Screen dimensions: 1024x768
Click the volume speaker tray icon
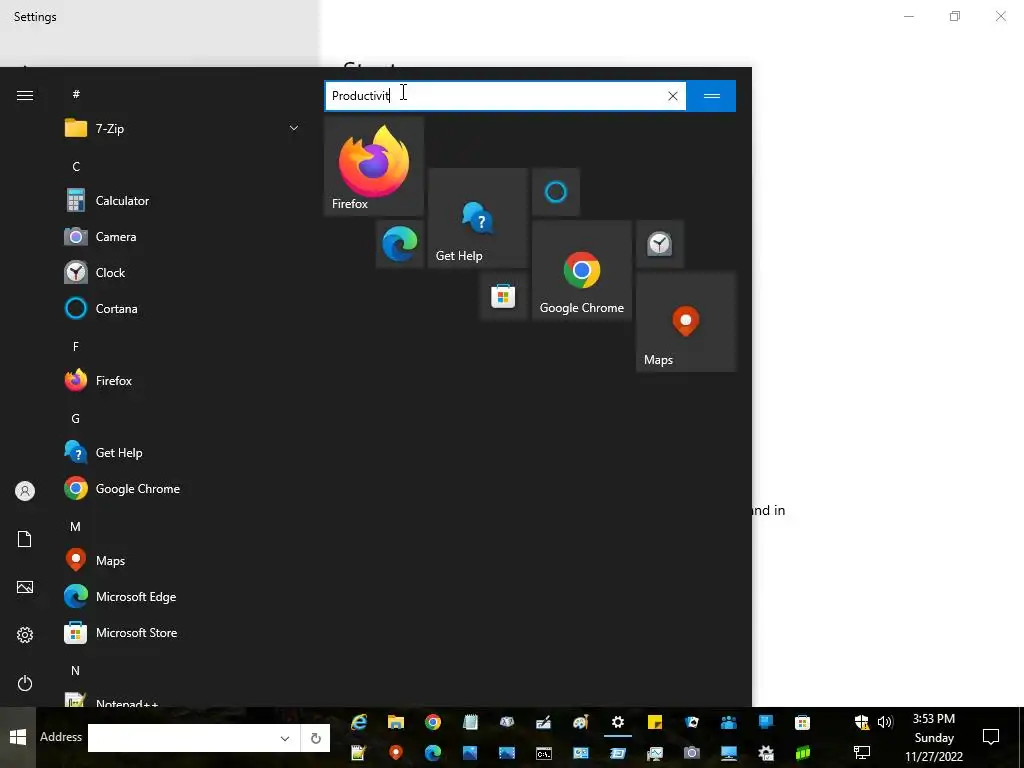click(885, 722)
